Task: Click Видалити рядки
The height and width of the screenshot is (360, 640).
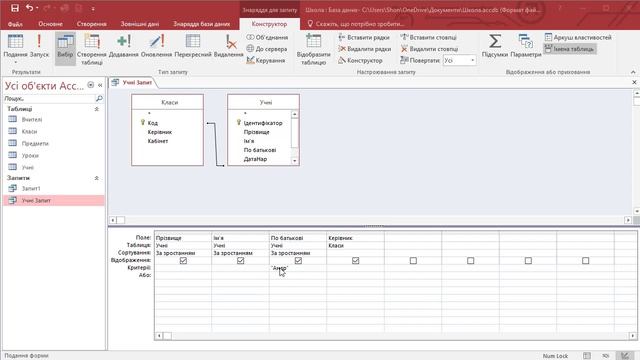Action: pyautogui.click(x=364, y=49)
